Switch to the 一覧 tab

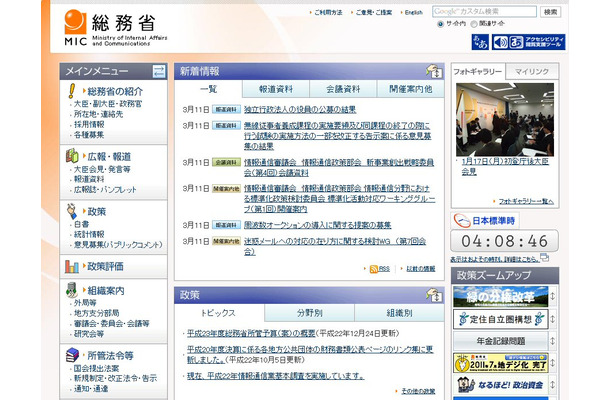coord(209,89)
